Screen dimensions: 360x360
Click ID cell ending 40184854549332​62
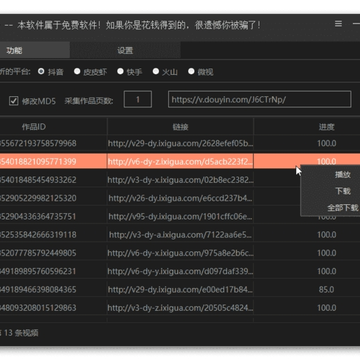point(38,180)
